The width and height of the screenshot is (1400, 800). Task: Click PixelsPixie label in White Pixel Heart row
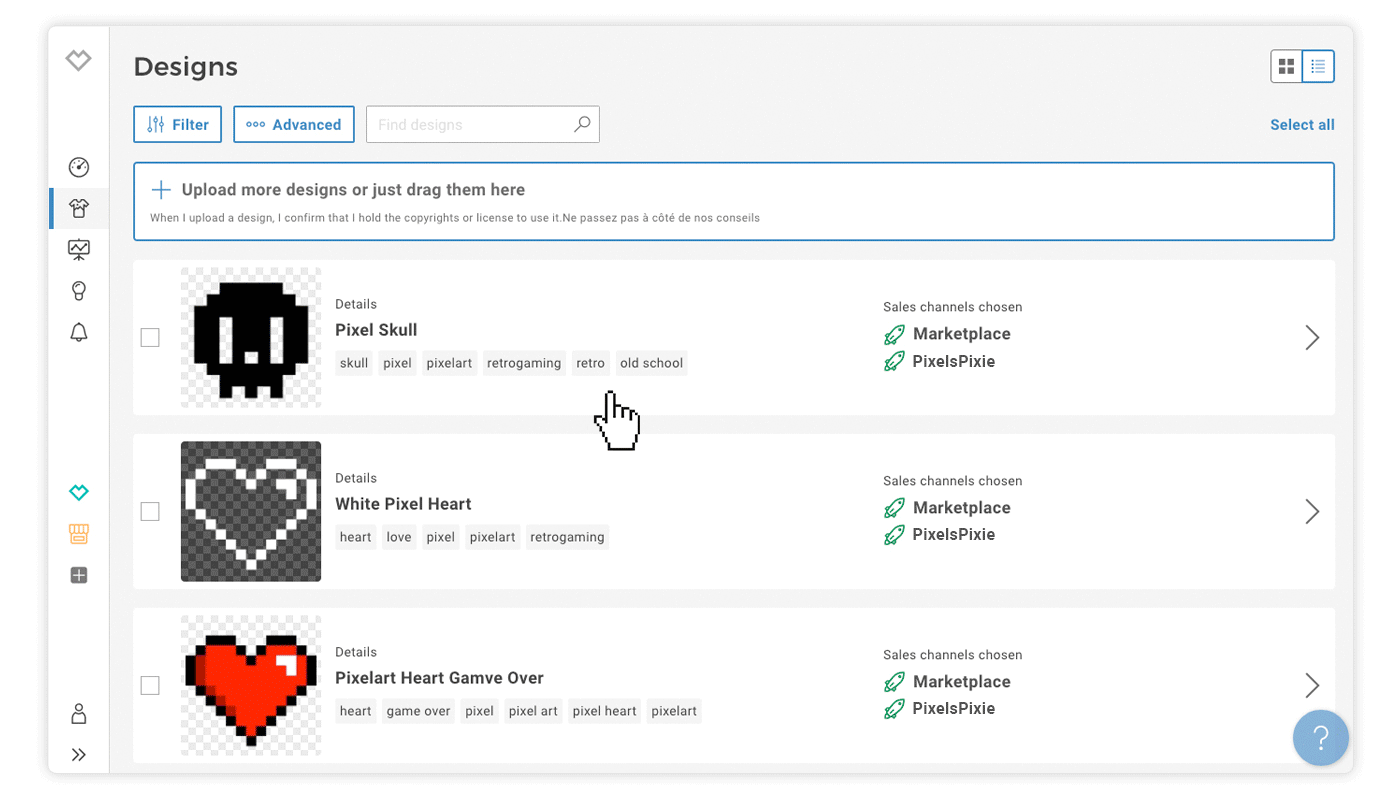954,535
